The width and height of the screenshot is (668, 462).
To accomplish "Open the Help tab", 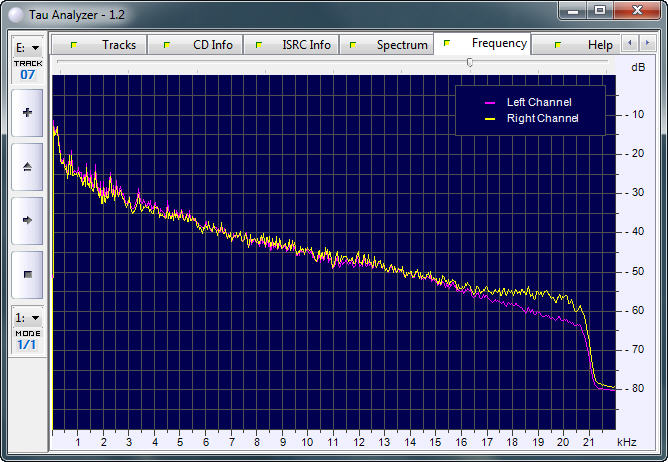I will [x=588, y=45].
